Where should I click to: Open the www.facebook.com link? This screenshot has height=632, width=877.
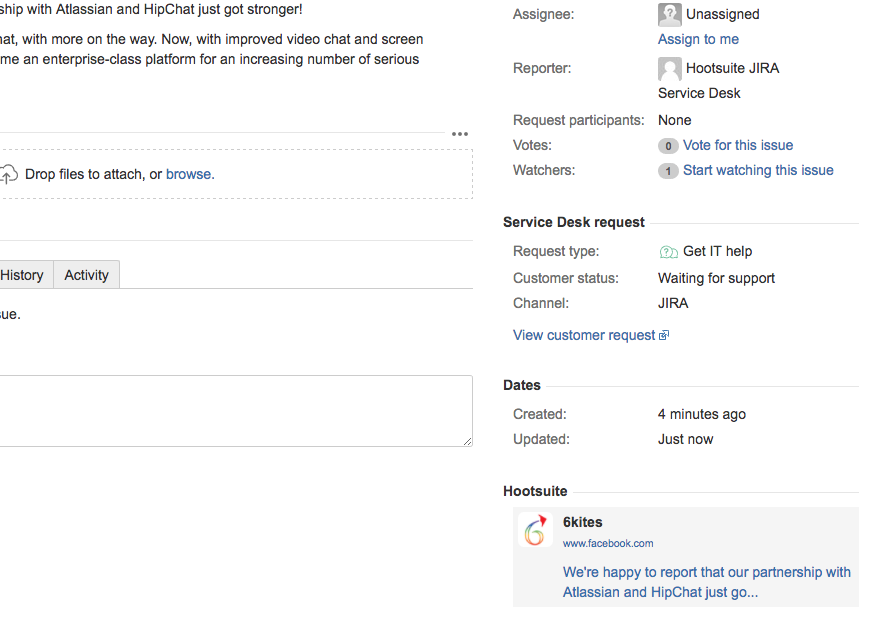(x=607, y=543)
